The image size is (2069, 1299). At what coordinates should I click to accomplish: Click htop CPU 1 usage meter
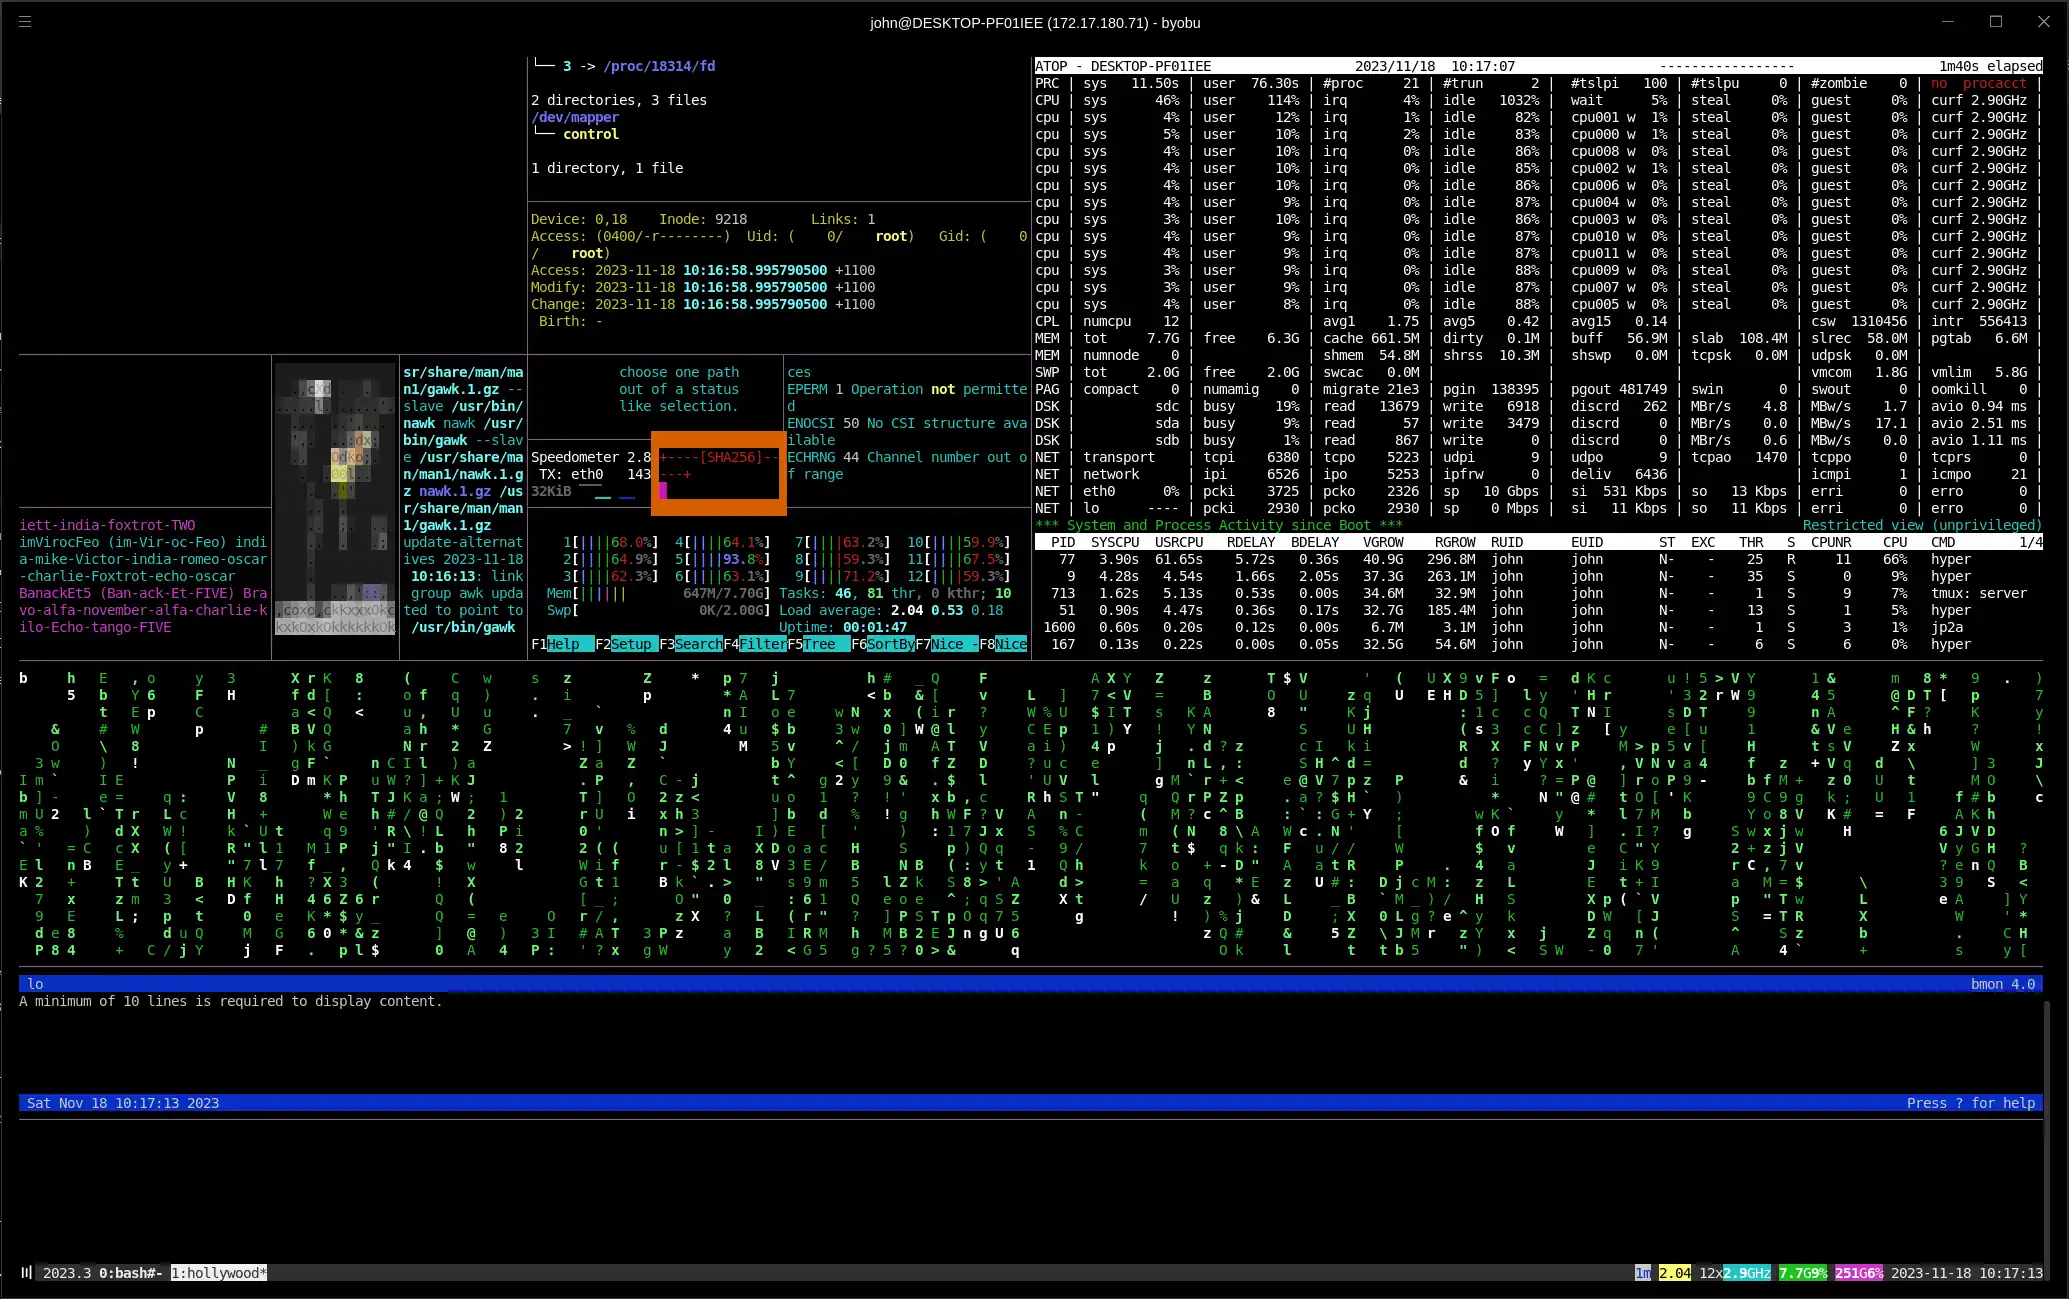tap(611, 542)
